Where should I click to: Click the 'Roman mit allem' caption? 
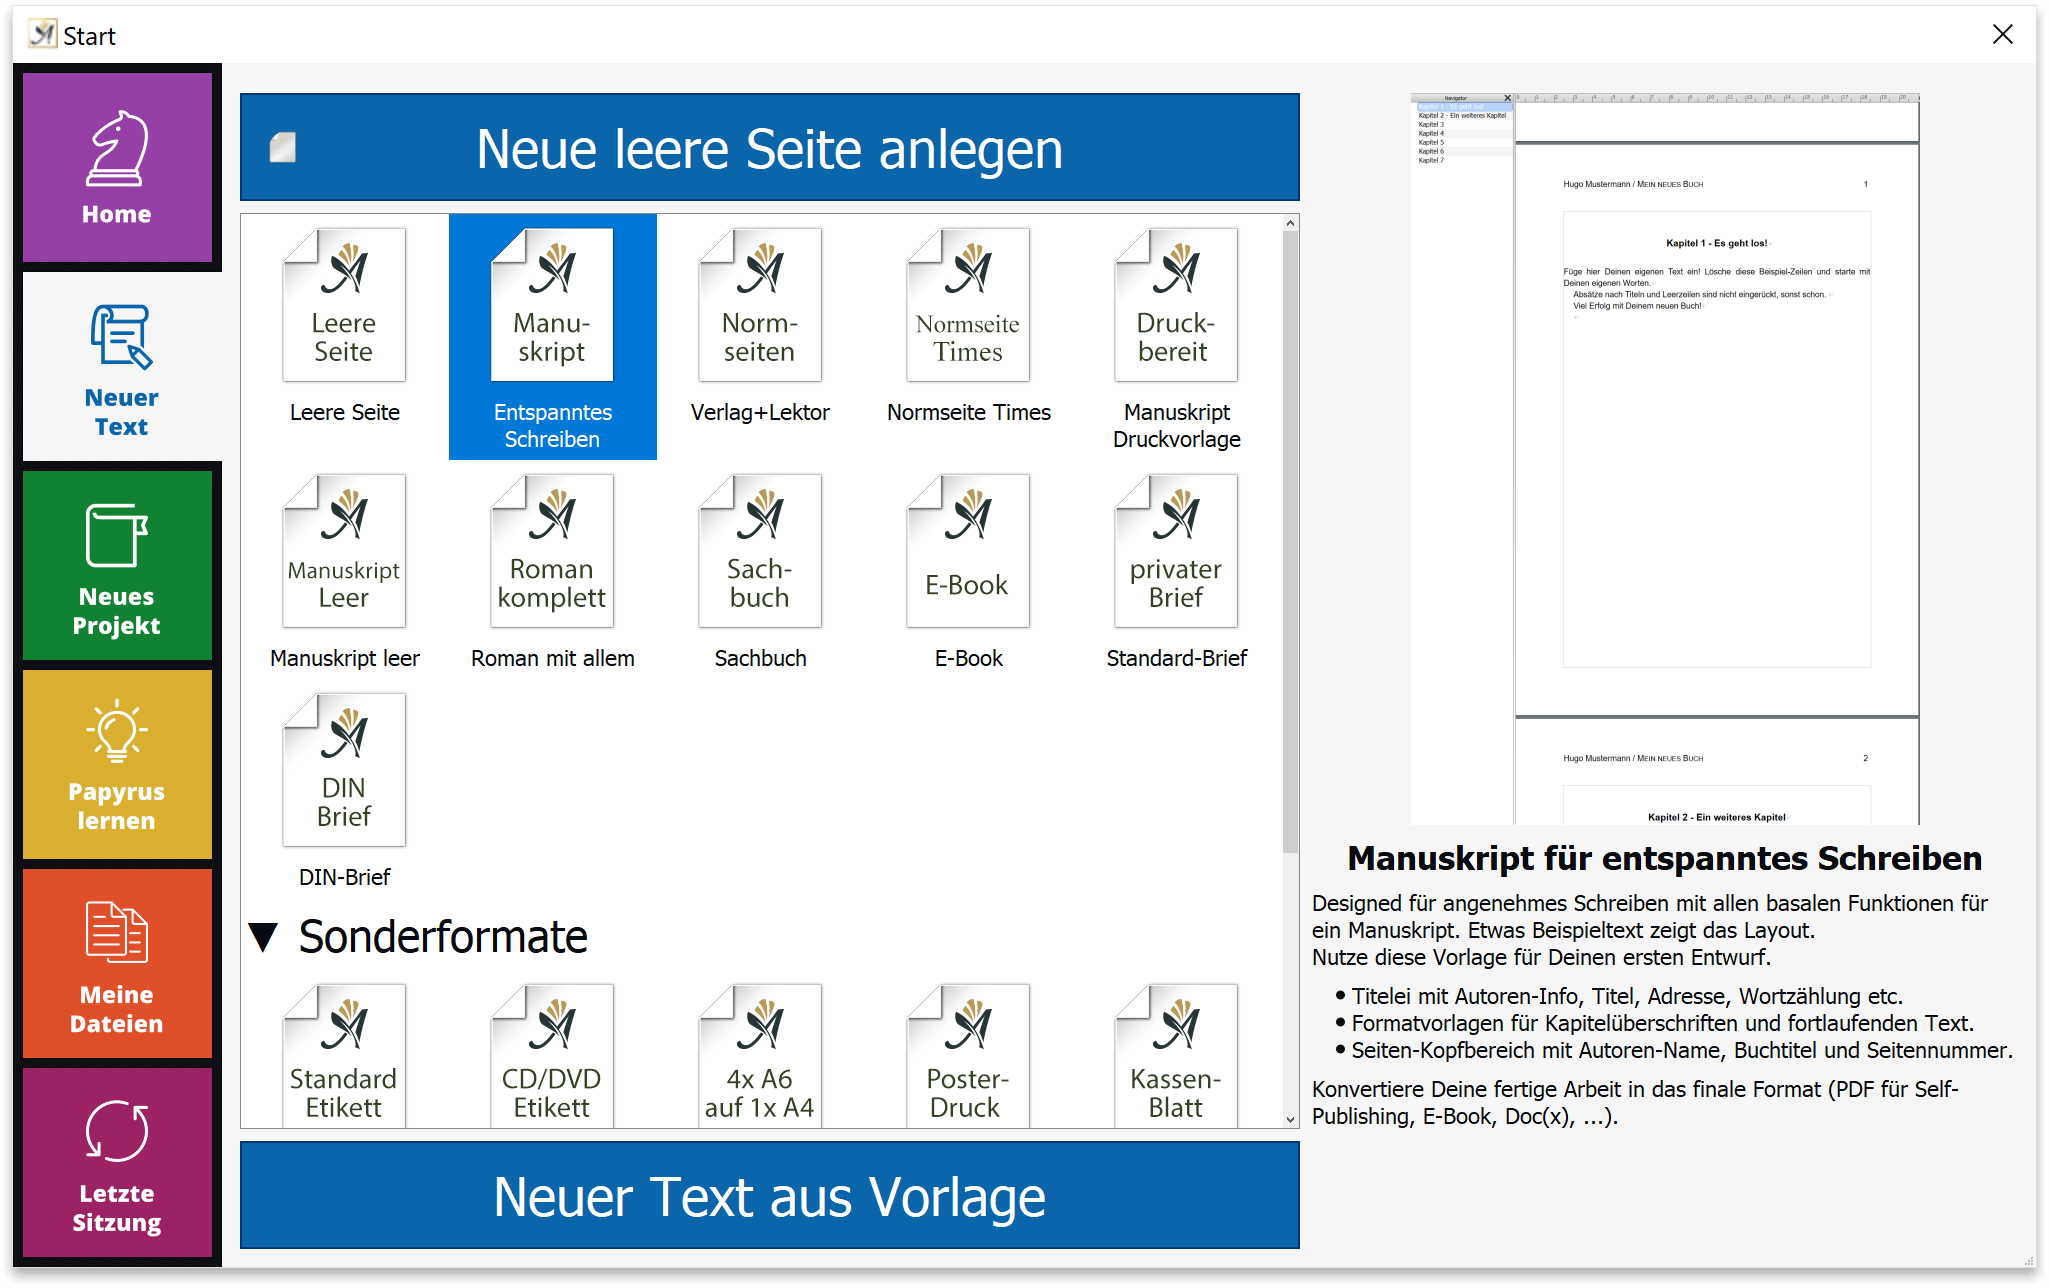tap(552, 658)
